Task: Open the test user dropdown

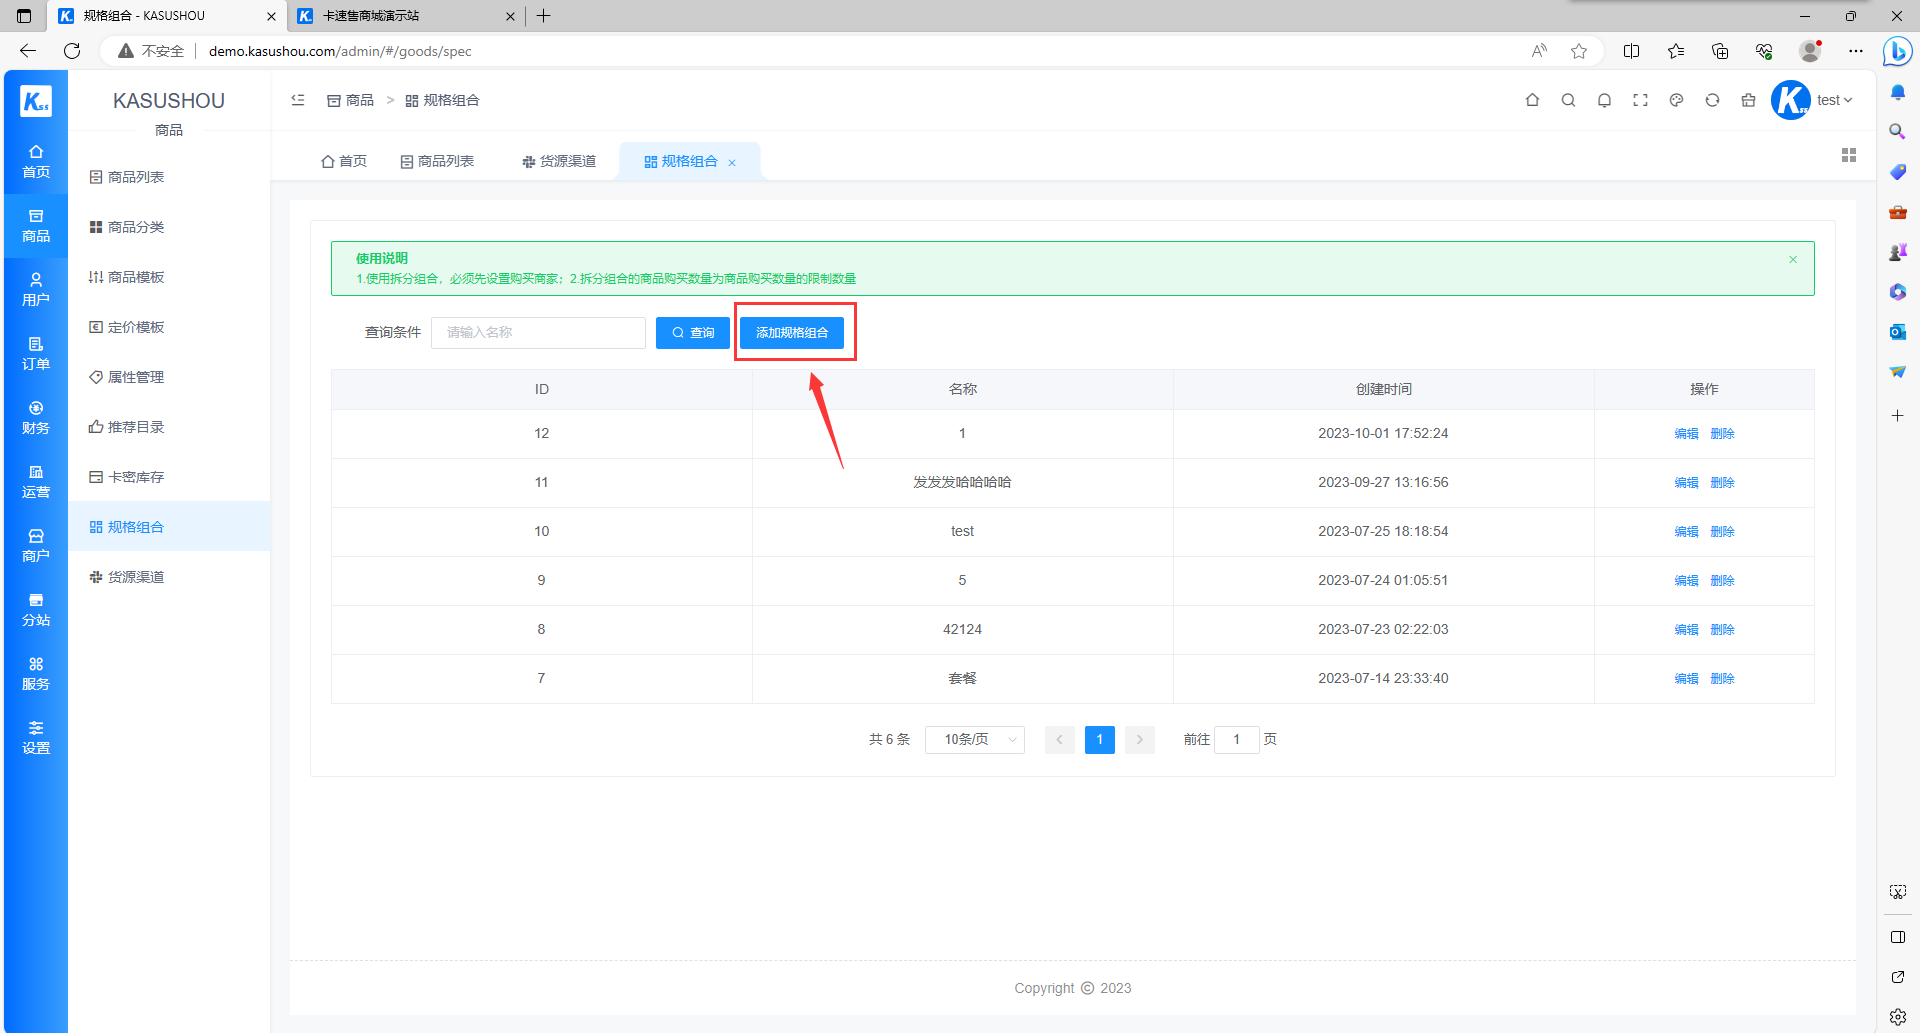Action: tap(1836, 100)
